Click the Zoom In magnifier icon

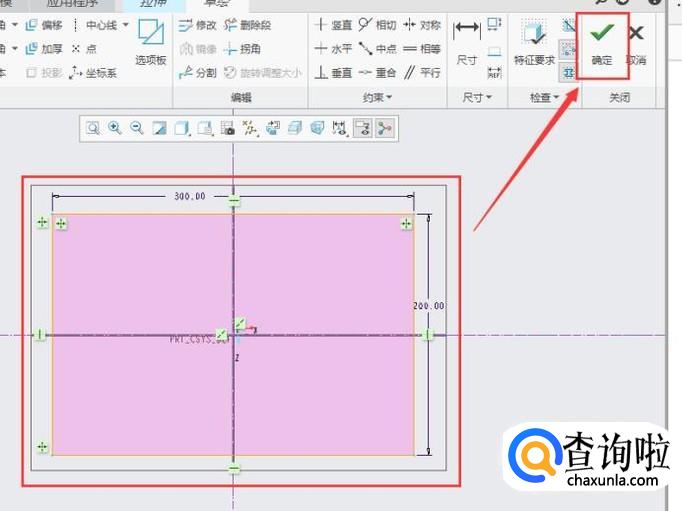(x=114, y=128)
